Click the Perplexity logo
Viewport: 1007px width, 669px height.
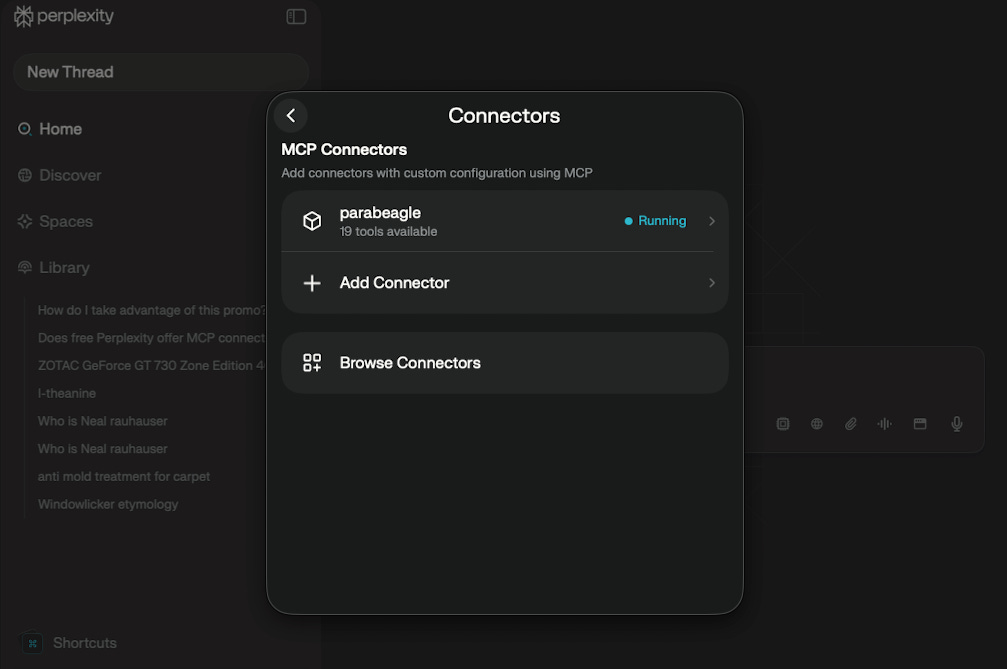pos(64,16)
